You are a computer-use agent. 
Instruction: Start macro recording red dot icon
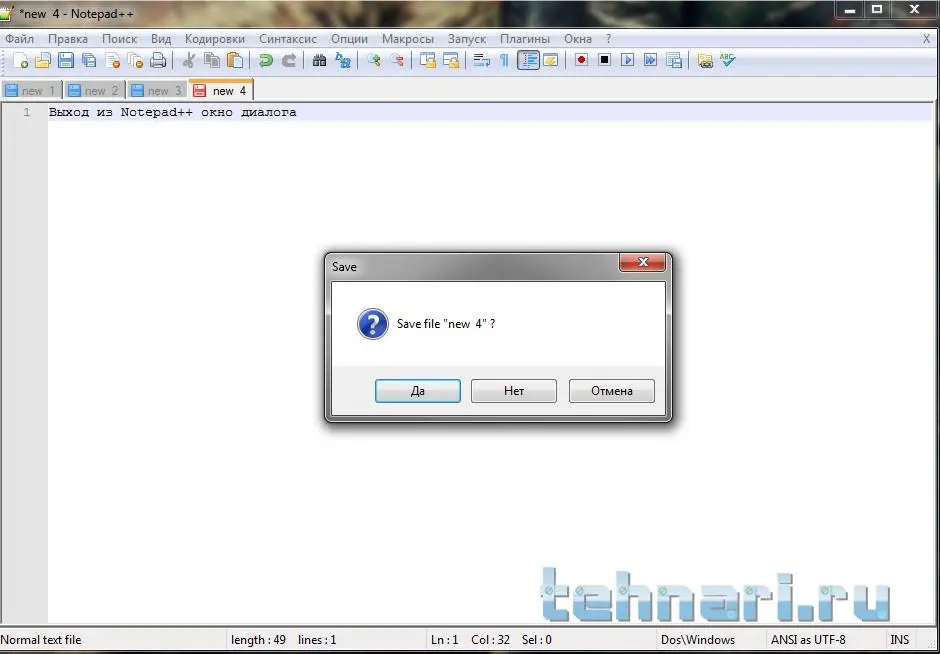pyautogui.click(x=581, y=60)
